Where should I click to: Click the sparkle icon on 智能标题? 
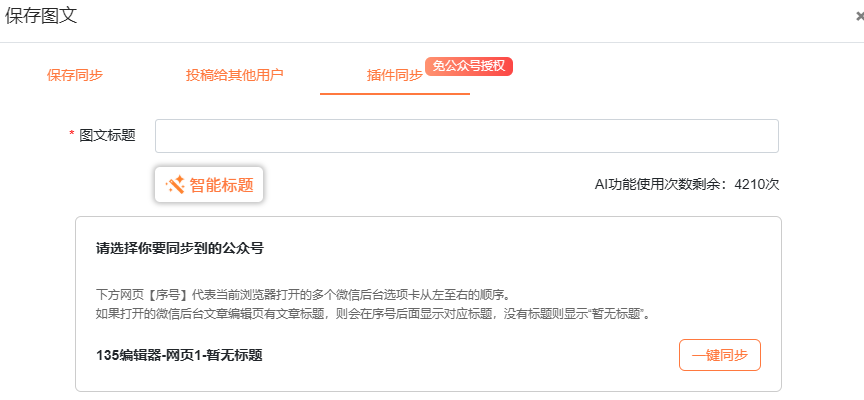(175, 184)
